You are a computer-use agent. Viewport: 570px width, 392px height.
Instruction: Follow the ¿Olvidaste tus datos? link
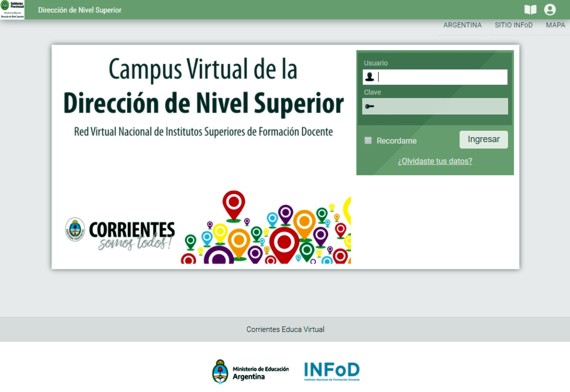[x=435, y=161]
